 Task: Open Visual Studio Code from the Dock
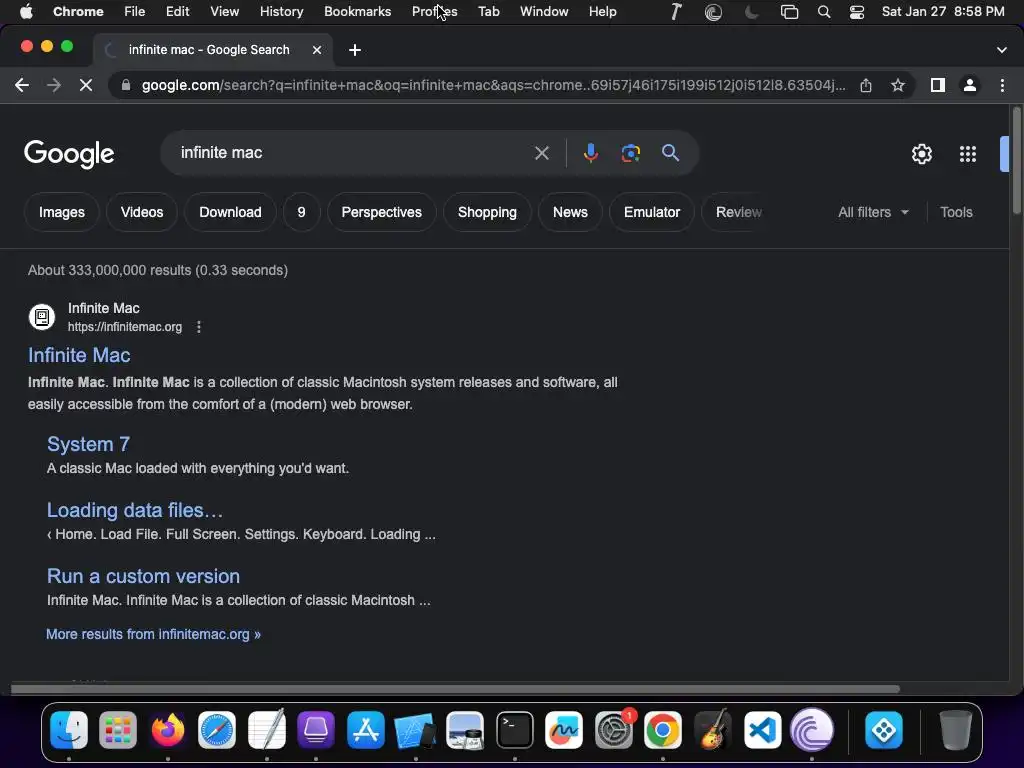click(762, 729)
